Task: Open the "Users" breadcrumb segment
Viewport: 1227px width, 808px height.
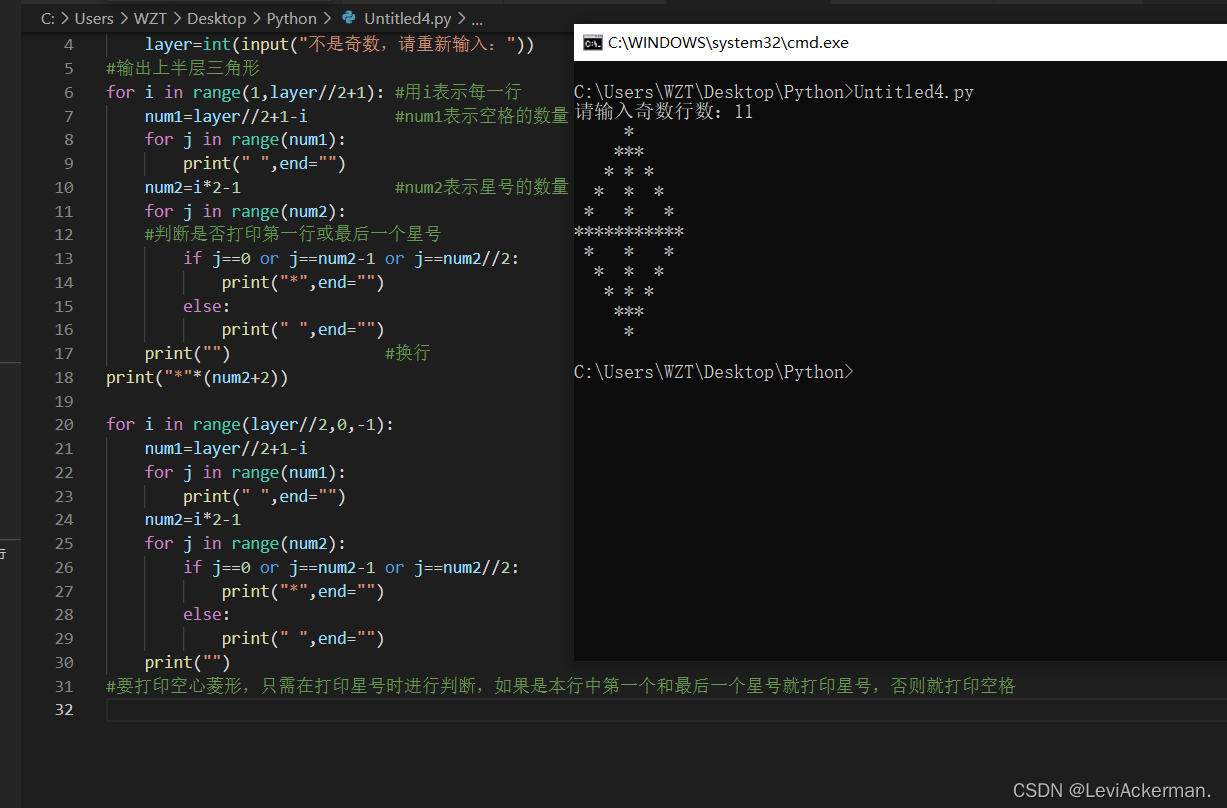Action: click(x=94, y=18)
